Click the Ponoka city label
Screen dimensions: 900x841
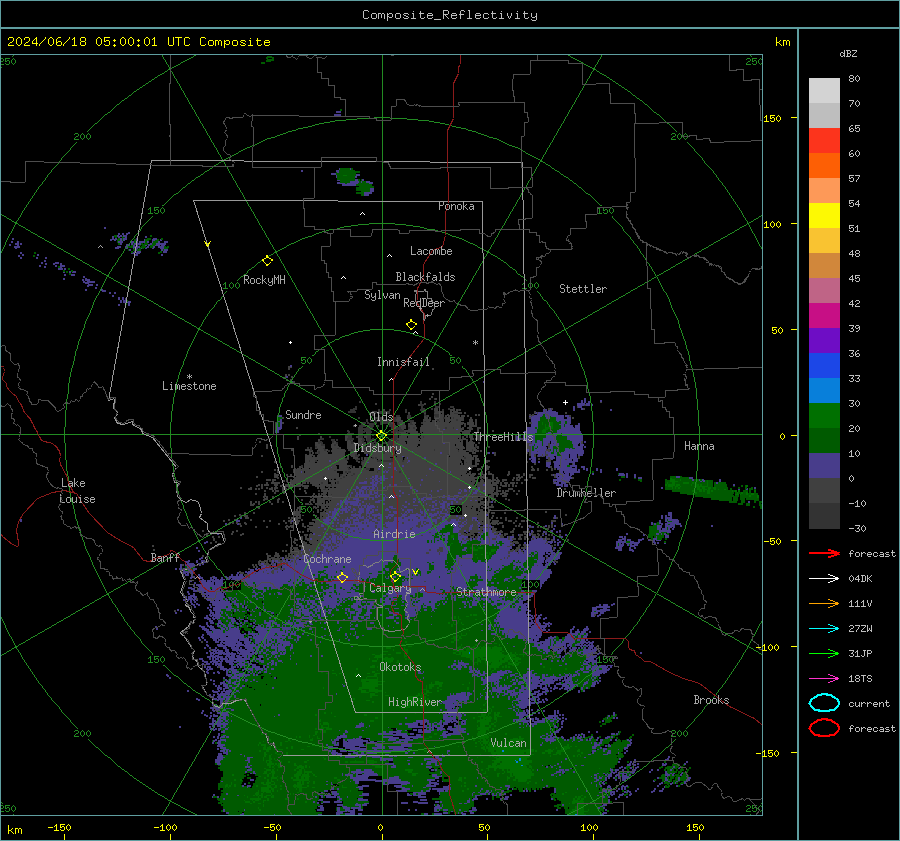(x=456, y=206)
